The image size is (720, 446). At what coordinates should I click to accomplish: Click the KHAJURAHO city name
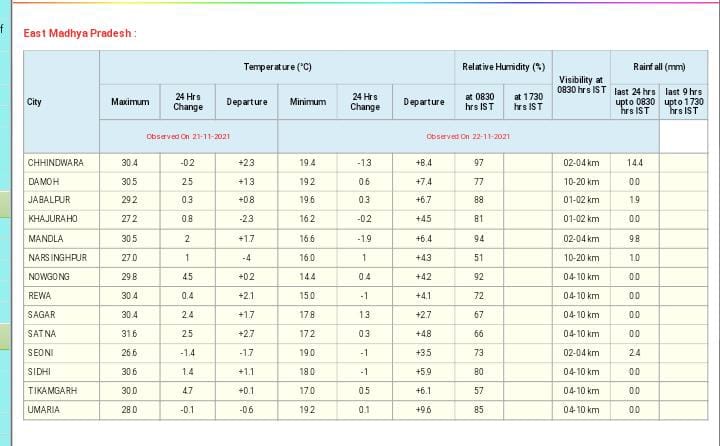click(52, 218)
